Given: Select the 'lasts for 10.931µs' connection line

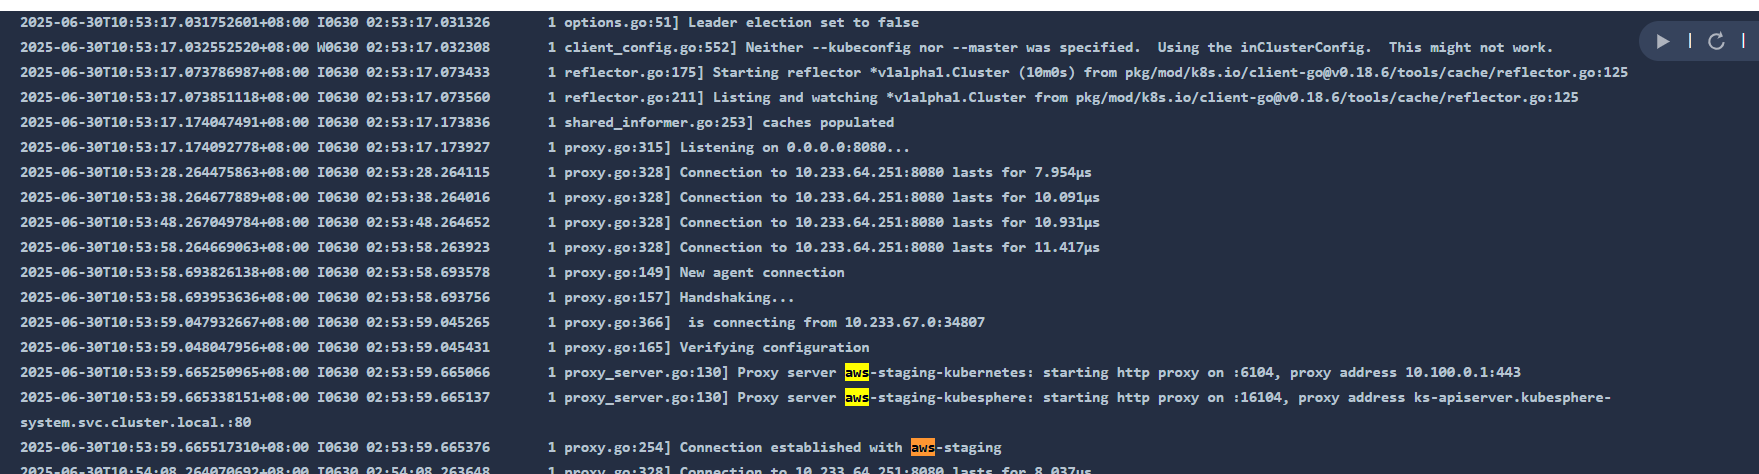Looking at the screenshot, I should coord(560,222).
